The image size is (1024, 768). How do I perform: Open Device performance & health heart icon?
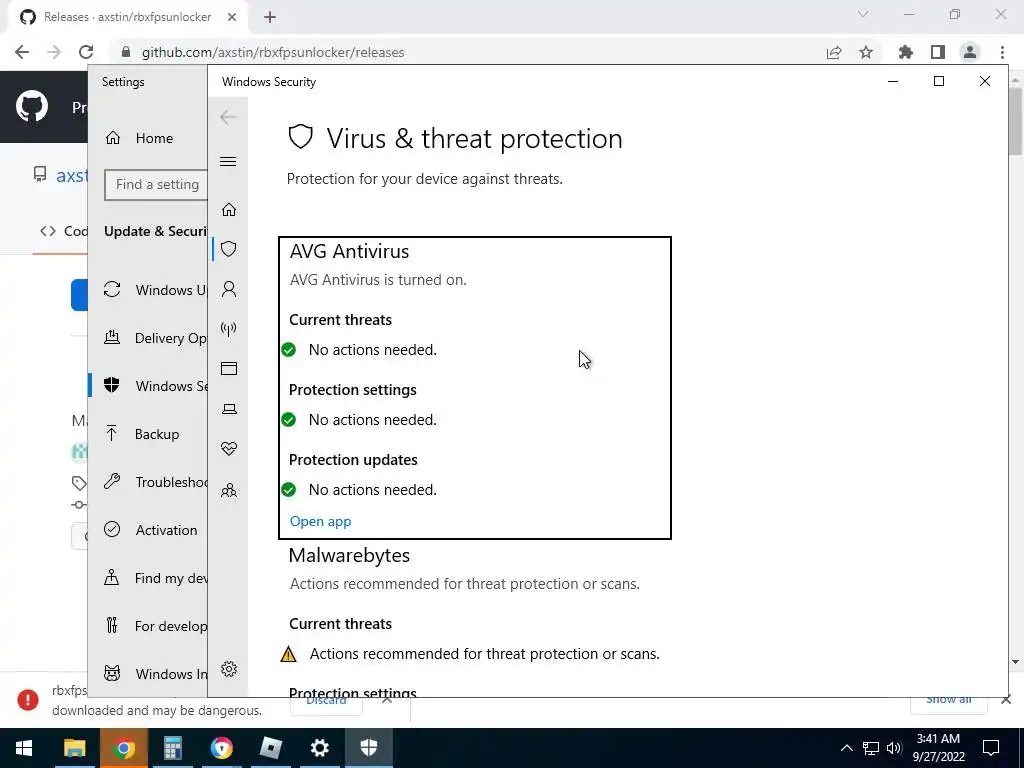tap(229, 449)
